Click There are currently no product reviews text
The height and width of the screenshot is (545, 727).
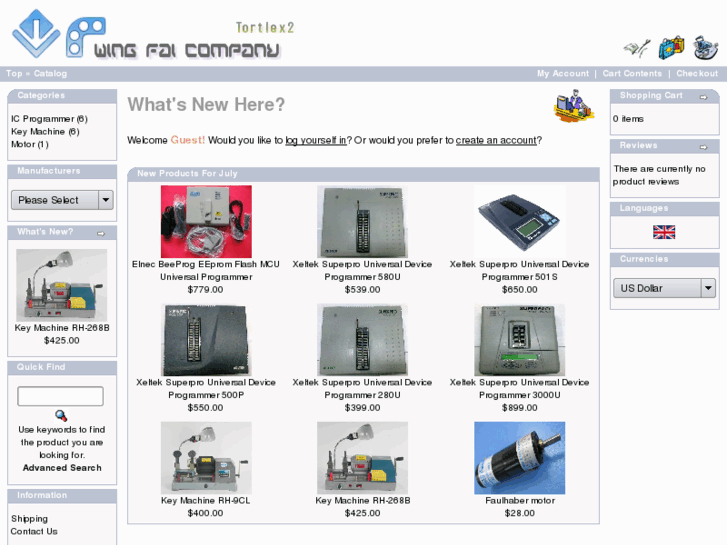click(x=659, y=175)
